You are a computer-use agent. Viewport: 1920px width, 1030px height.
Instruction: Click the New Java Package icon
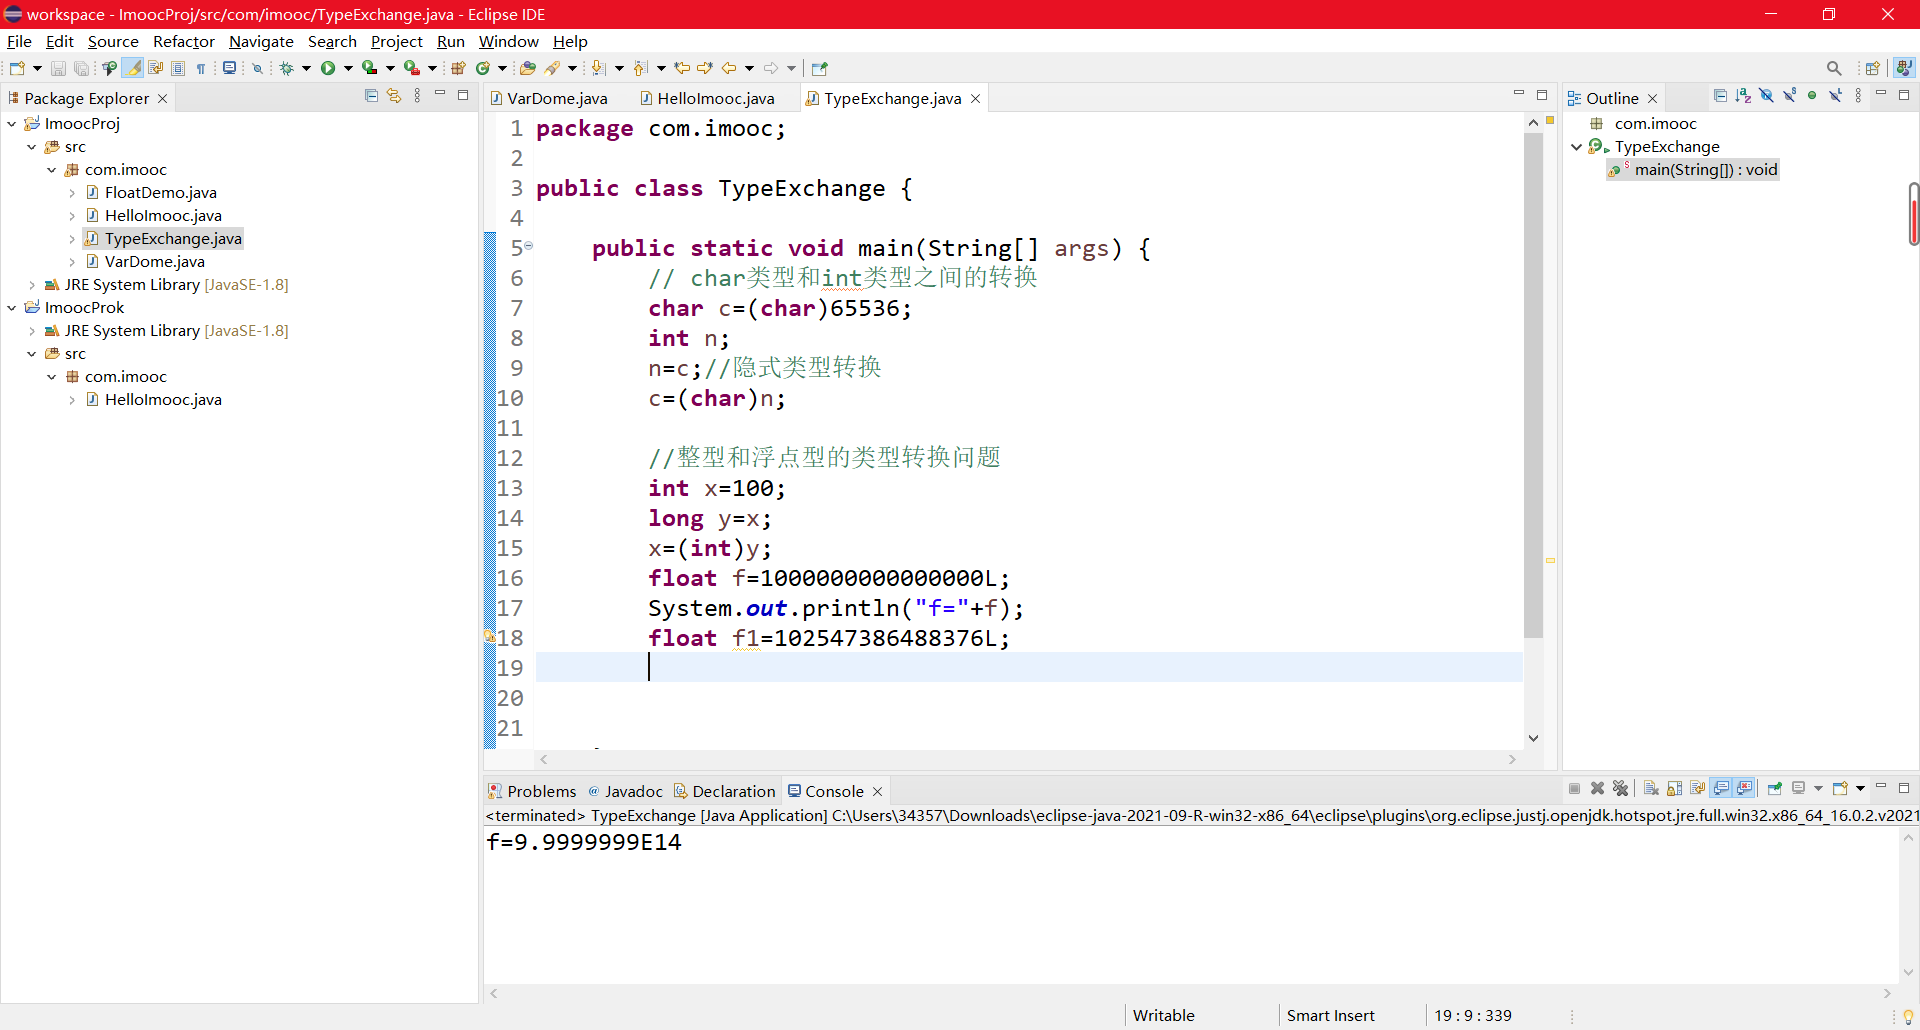click(458, 68)
